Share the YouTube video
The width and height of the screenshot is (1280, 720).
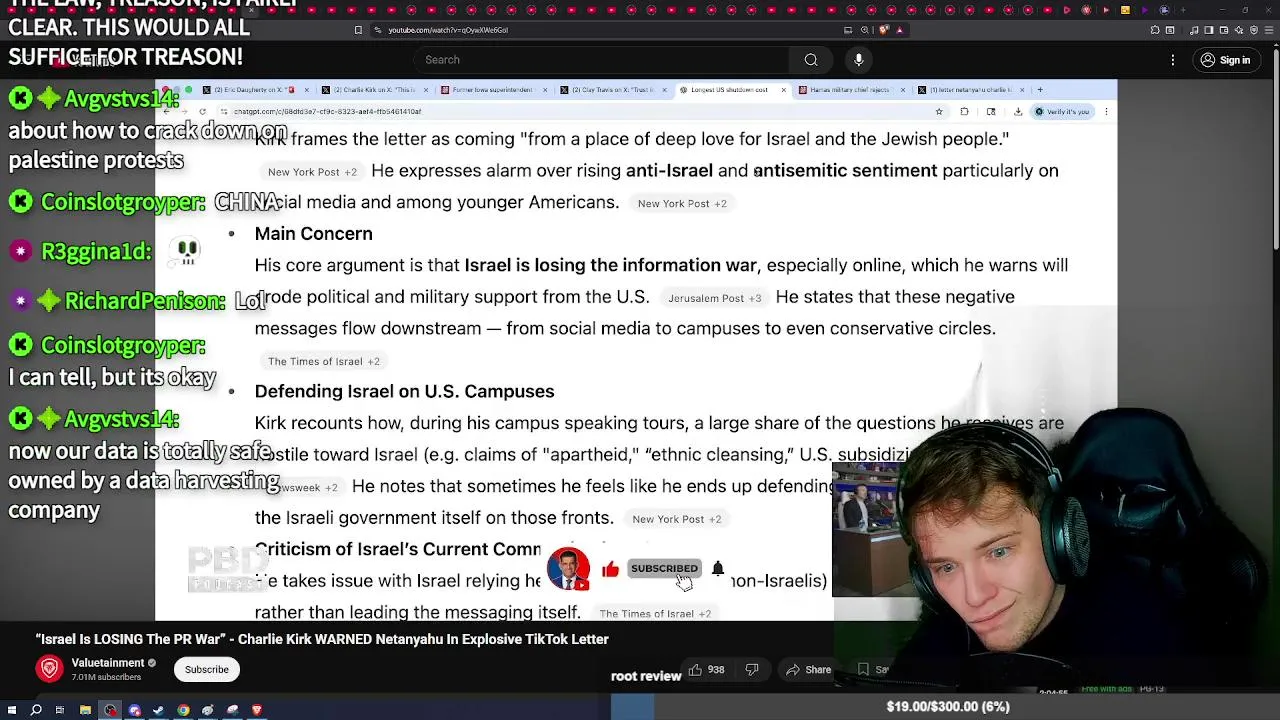click(809, 670)
